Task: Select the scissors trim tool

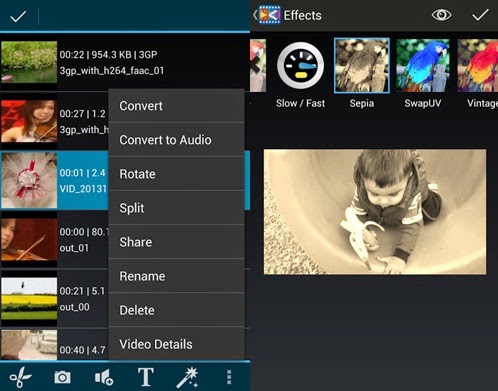Action: pyautogui.click(x=20, y=377)
